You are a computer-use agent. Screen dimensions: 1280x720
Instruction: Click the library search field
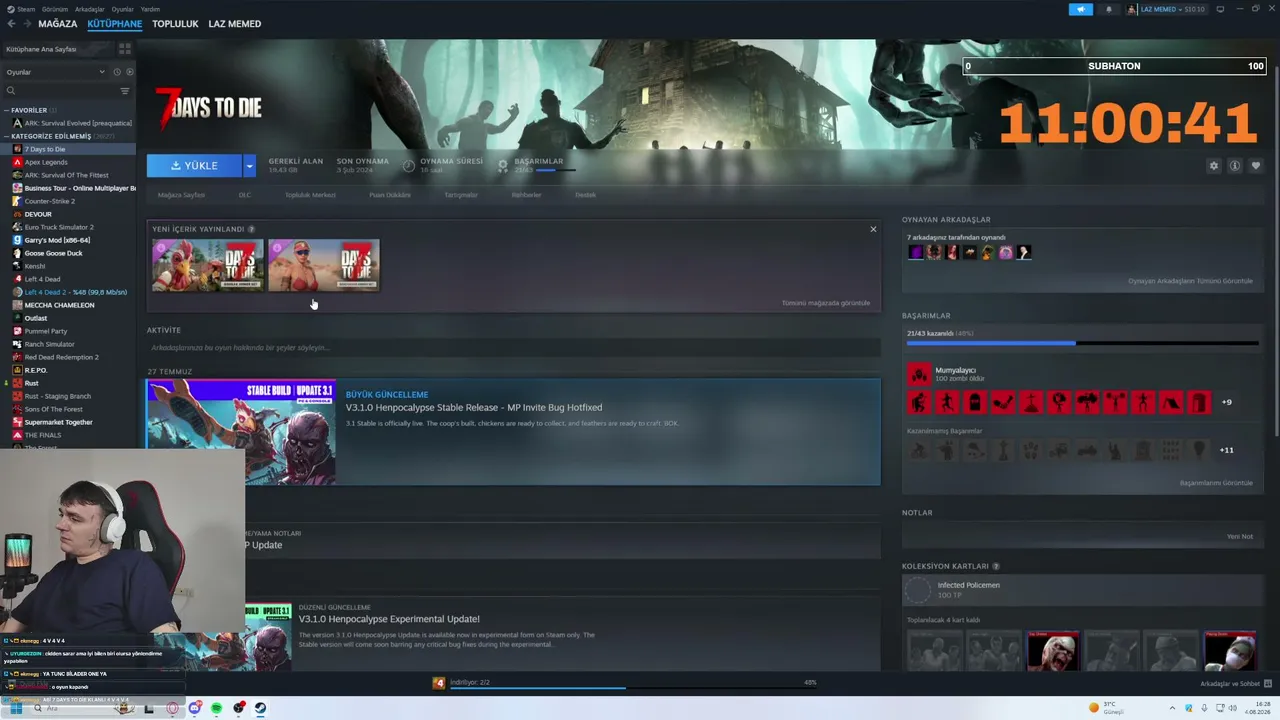point(65,91)
